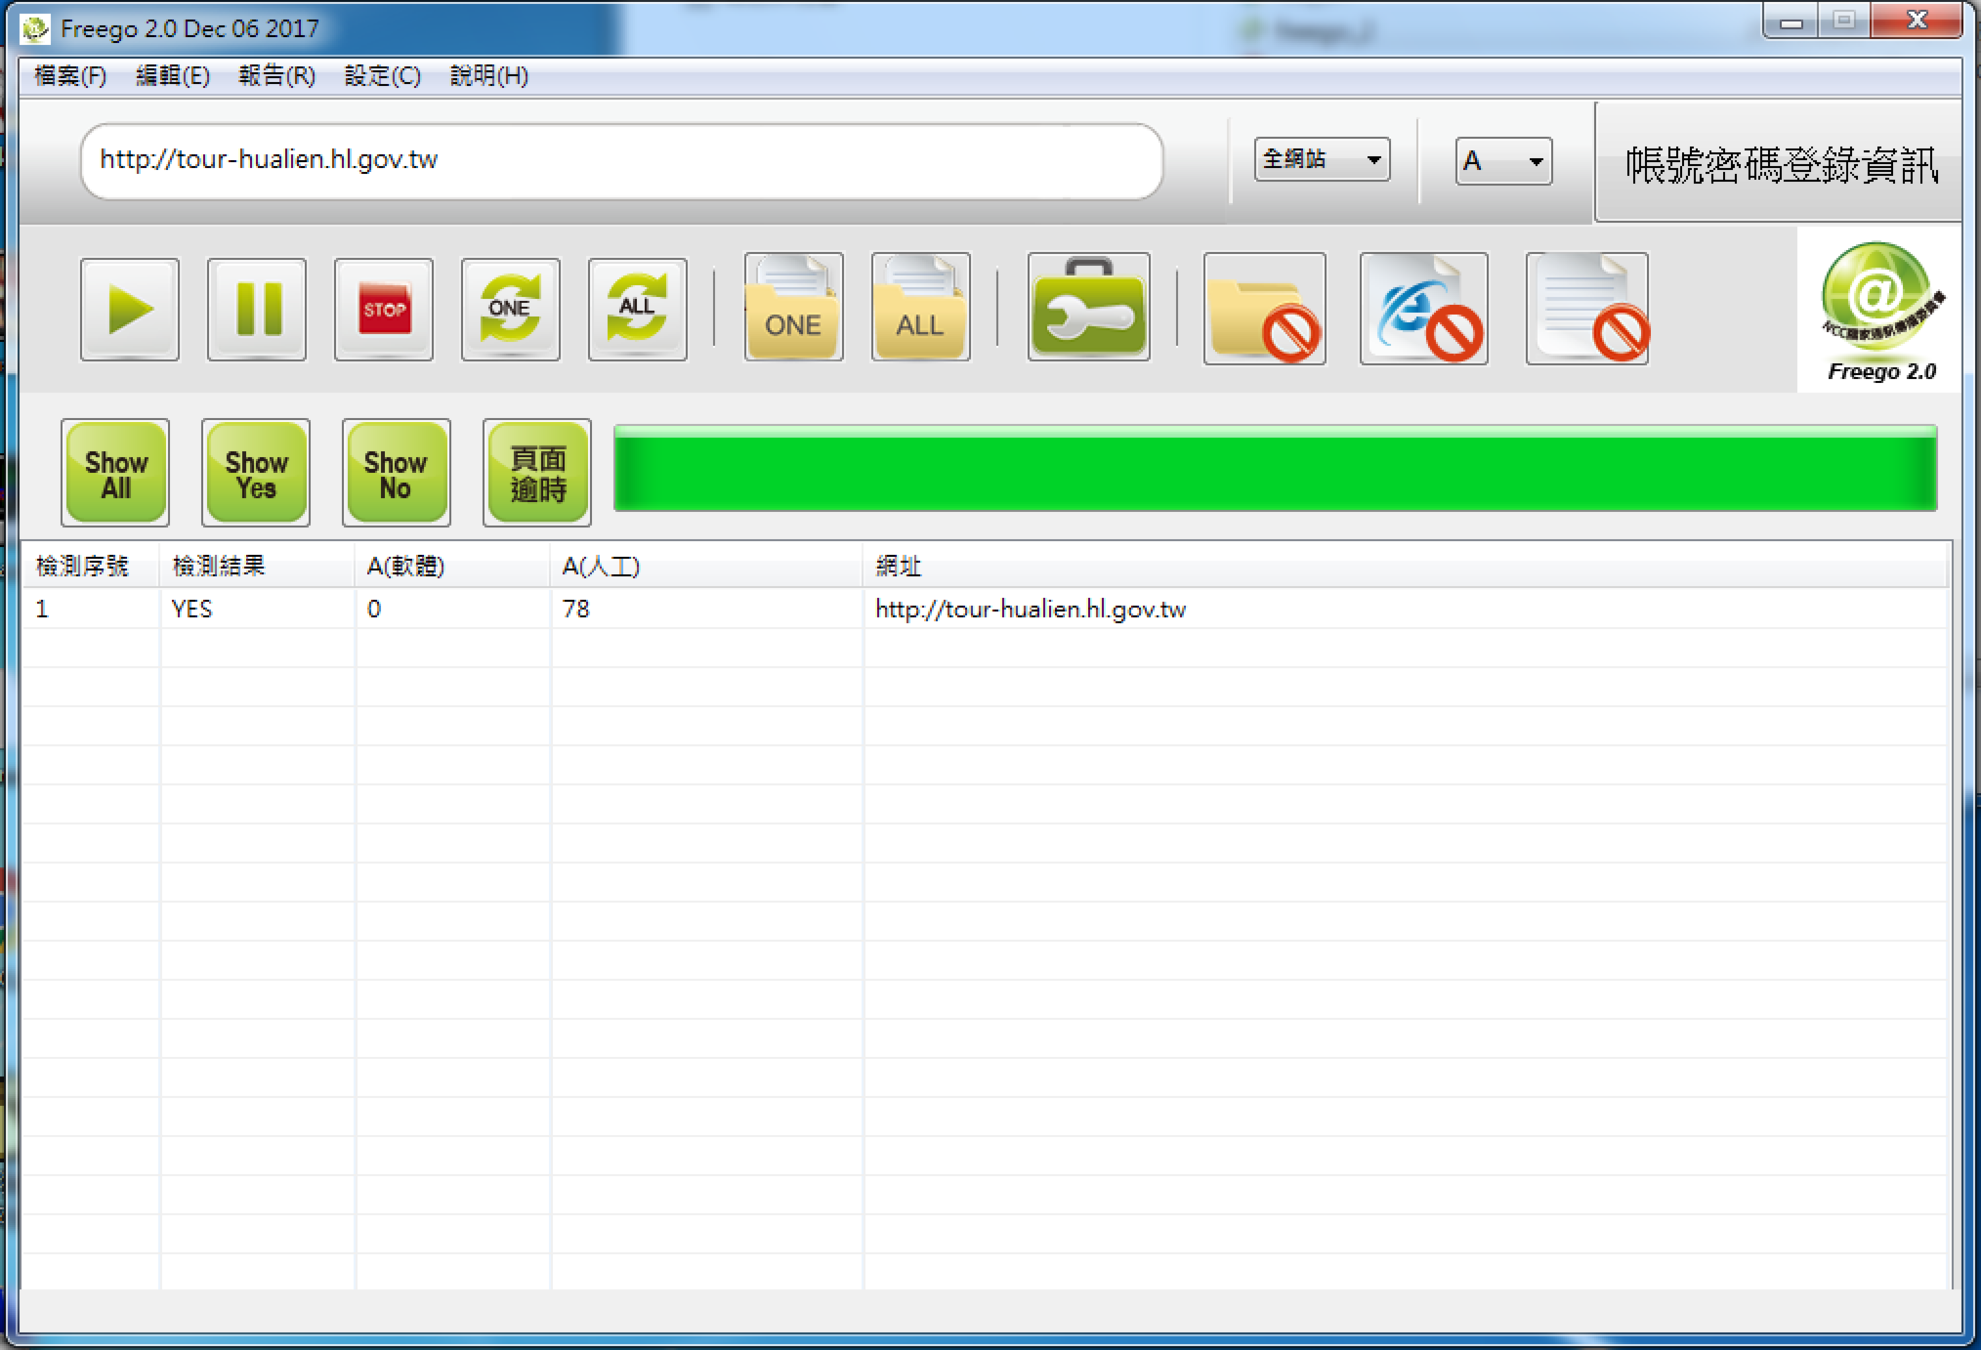This screenshot has height=1350, width=1981.
Task: Open the ALL folder report icon
Action: pyautogui.click(x=920, y=308)
